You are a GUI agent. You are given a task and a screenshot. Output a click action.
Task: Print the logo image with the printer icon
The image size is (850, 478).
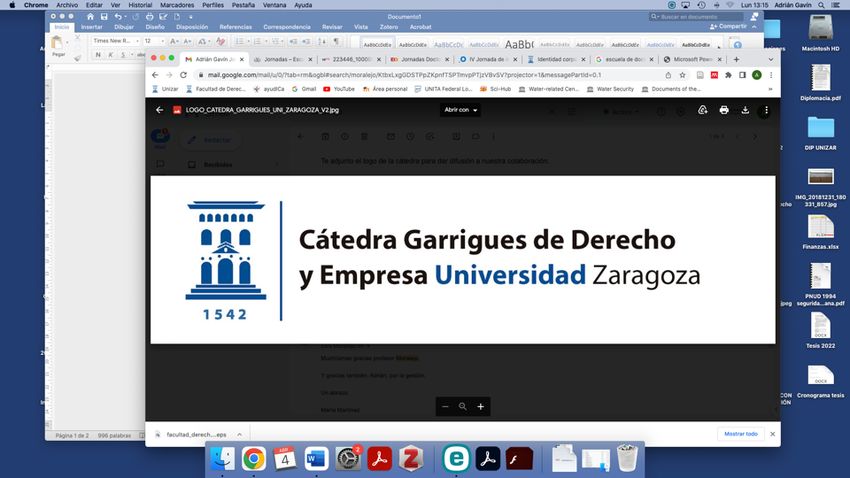pyautogui.click(x=724, y=110)
